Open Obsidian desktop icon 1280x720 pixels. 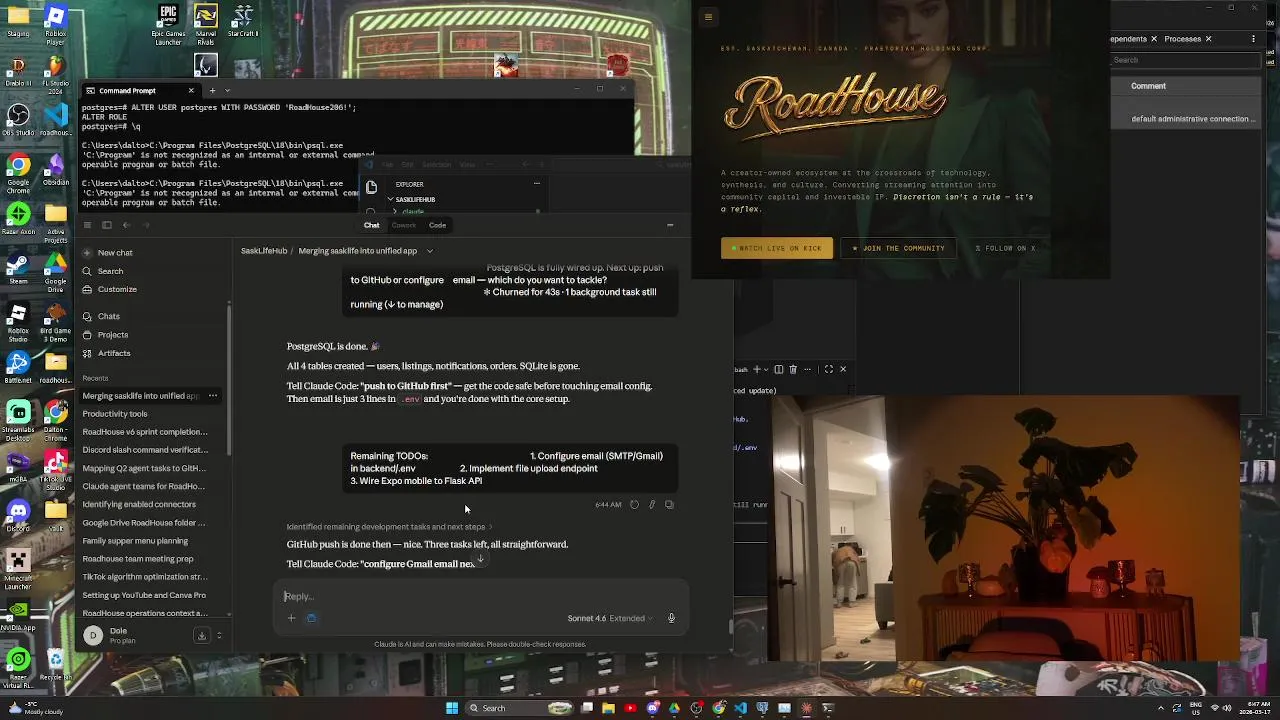55,169
